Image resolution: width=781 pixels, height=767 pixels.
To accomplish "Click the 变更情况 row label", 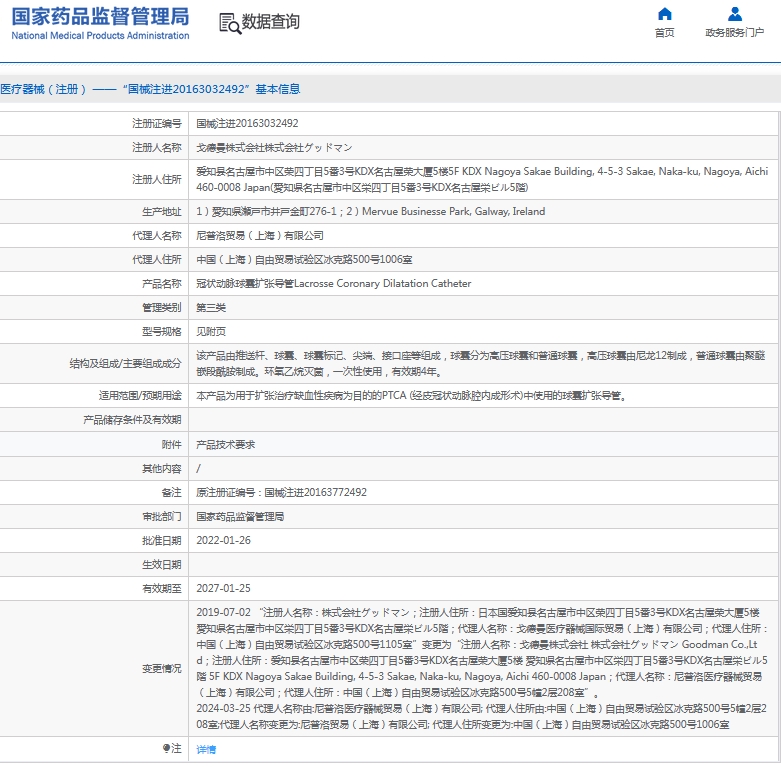I will click(161, 669).
